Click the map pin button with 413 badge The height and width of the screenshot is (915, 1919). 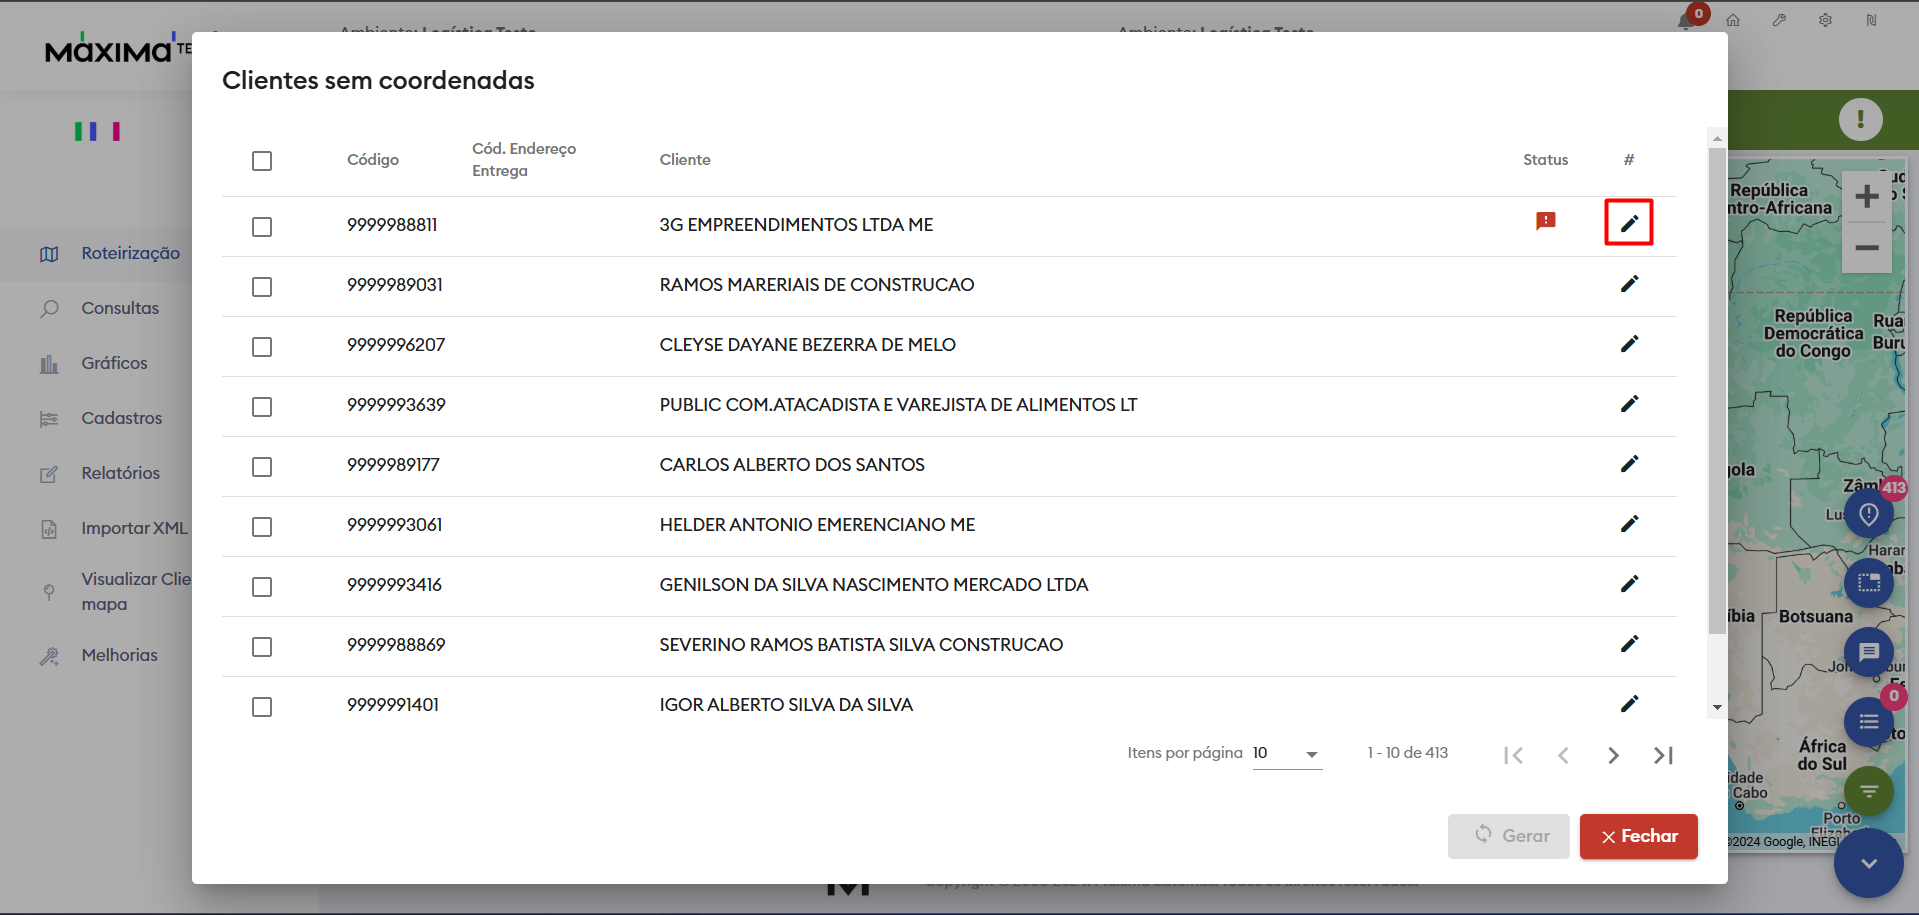[x=1868, y=514]
